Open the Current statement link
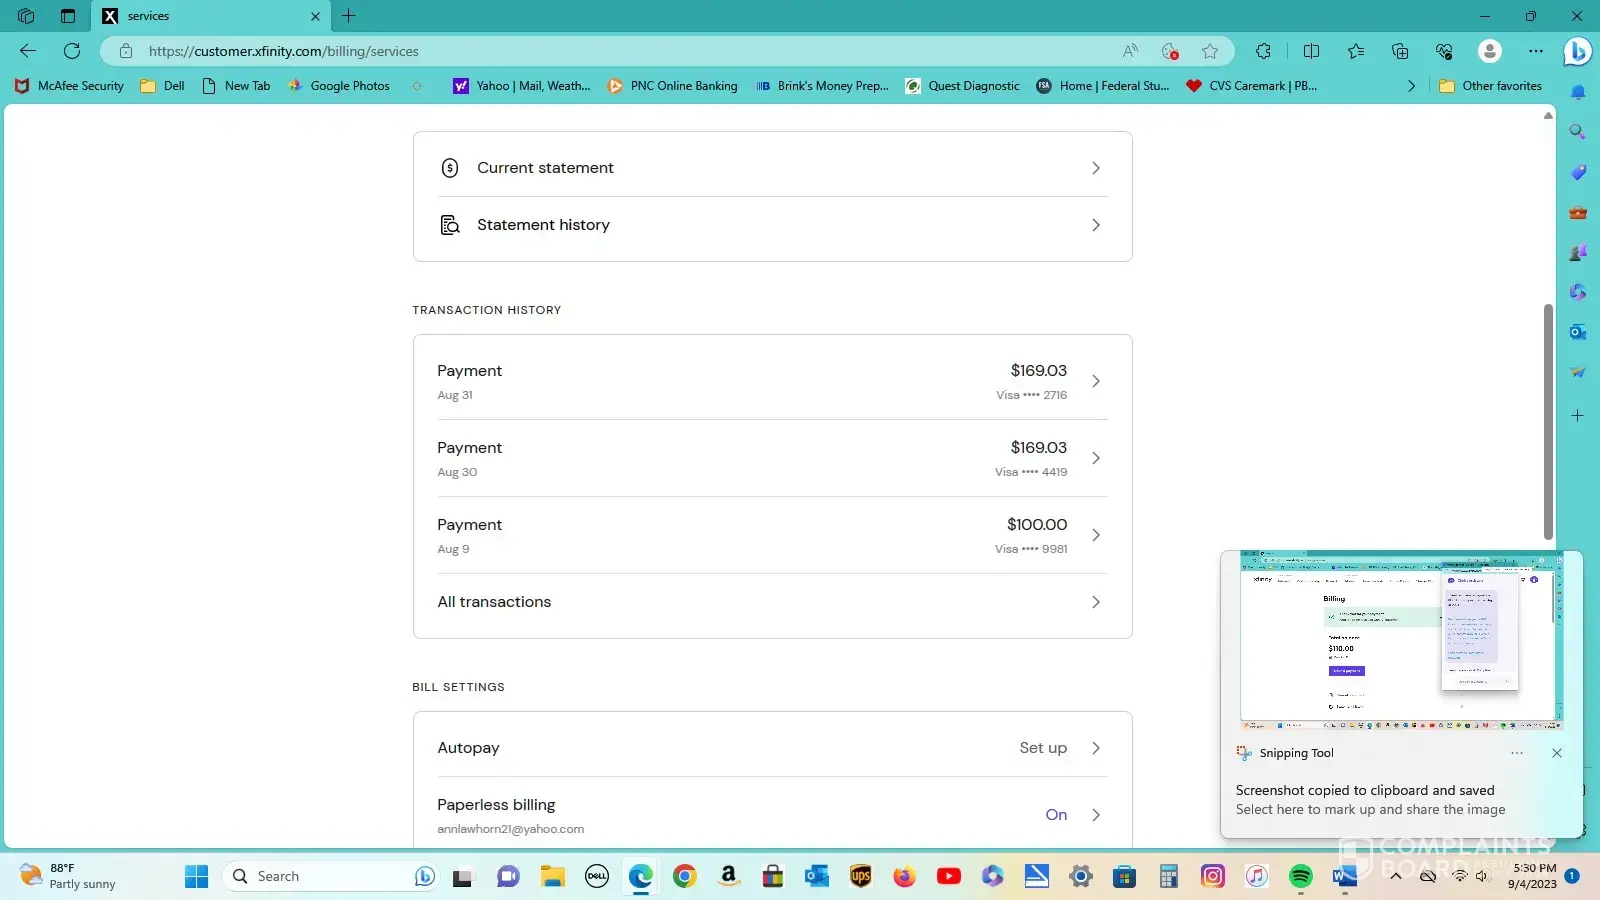The image size is (1600, 900). (545, 168)
